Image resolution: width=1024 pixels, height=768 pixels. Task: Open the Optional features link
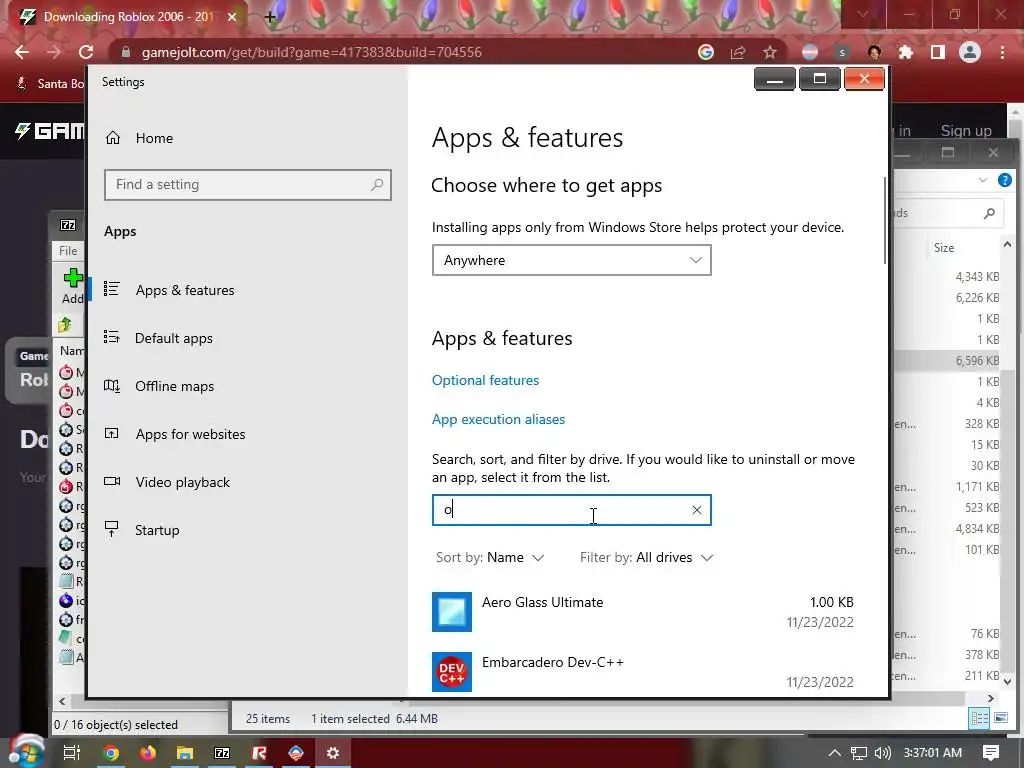coord(485,380)
